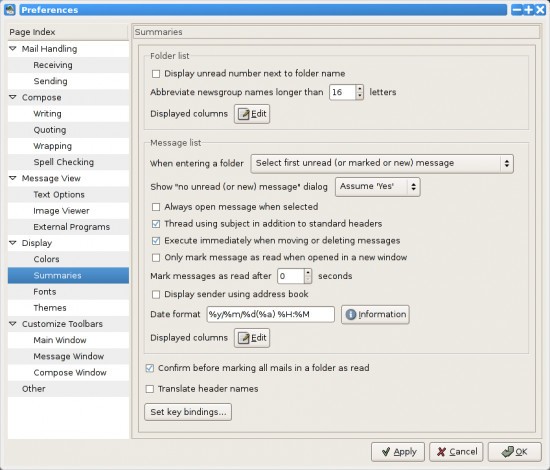Enable Display unread number next to folder name

coord(156,74)
